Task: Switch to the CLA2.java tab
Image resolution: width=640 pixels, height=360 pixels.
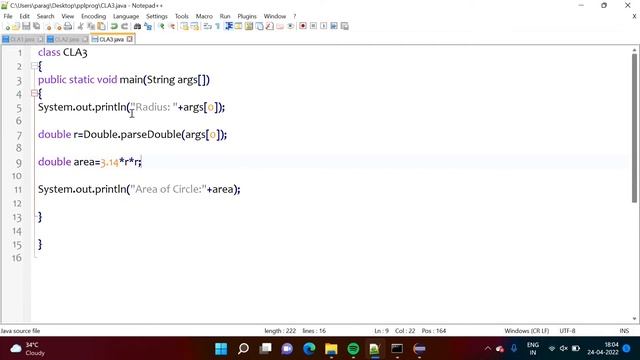Action: pyautogui.click(x=67, y=39)
